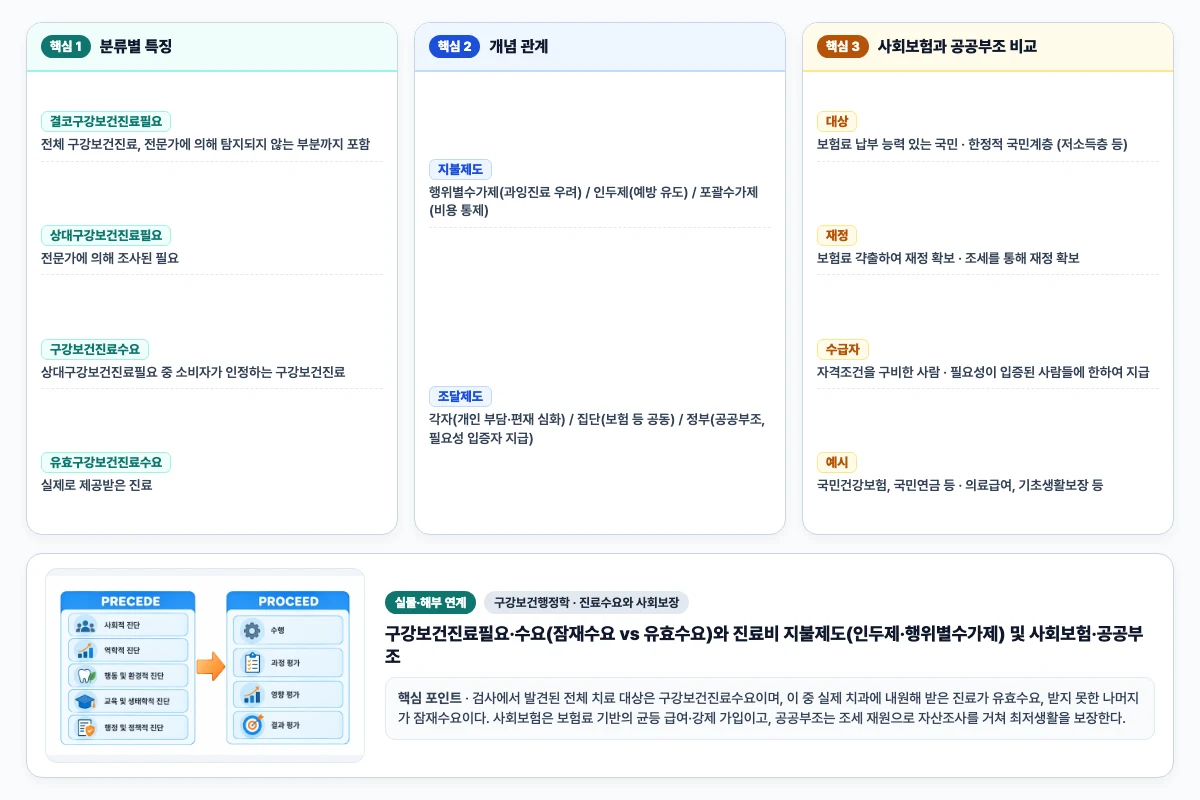Click the clipboard checklist icon beside 과정 평가

coord(253,663)
